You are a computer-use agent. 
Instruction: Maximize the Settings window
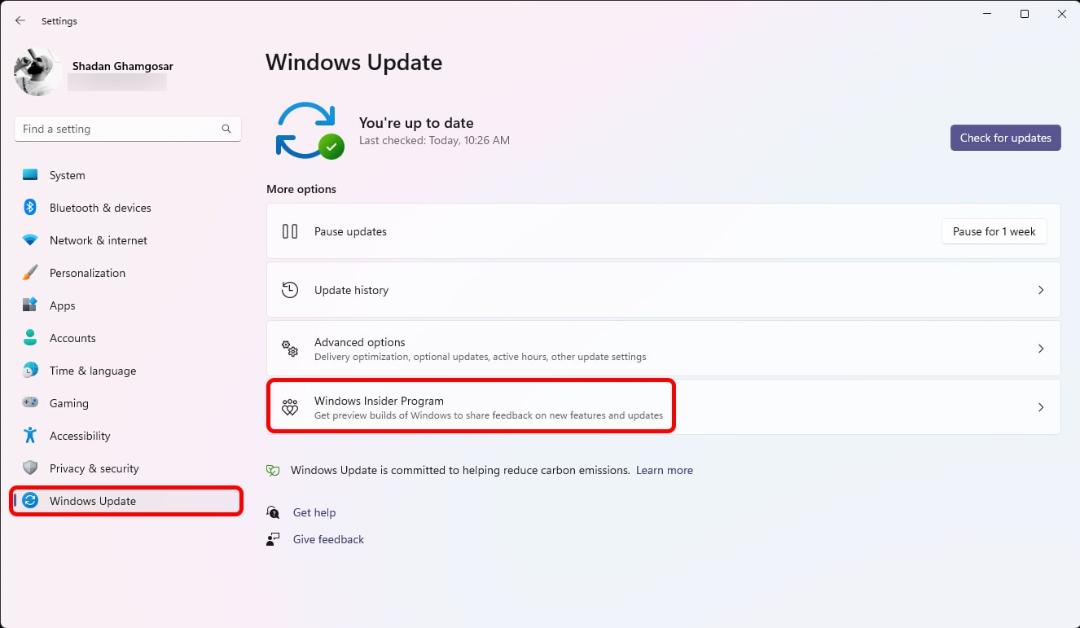pos(1024,14)
